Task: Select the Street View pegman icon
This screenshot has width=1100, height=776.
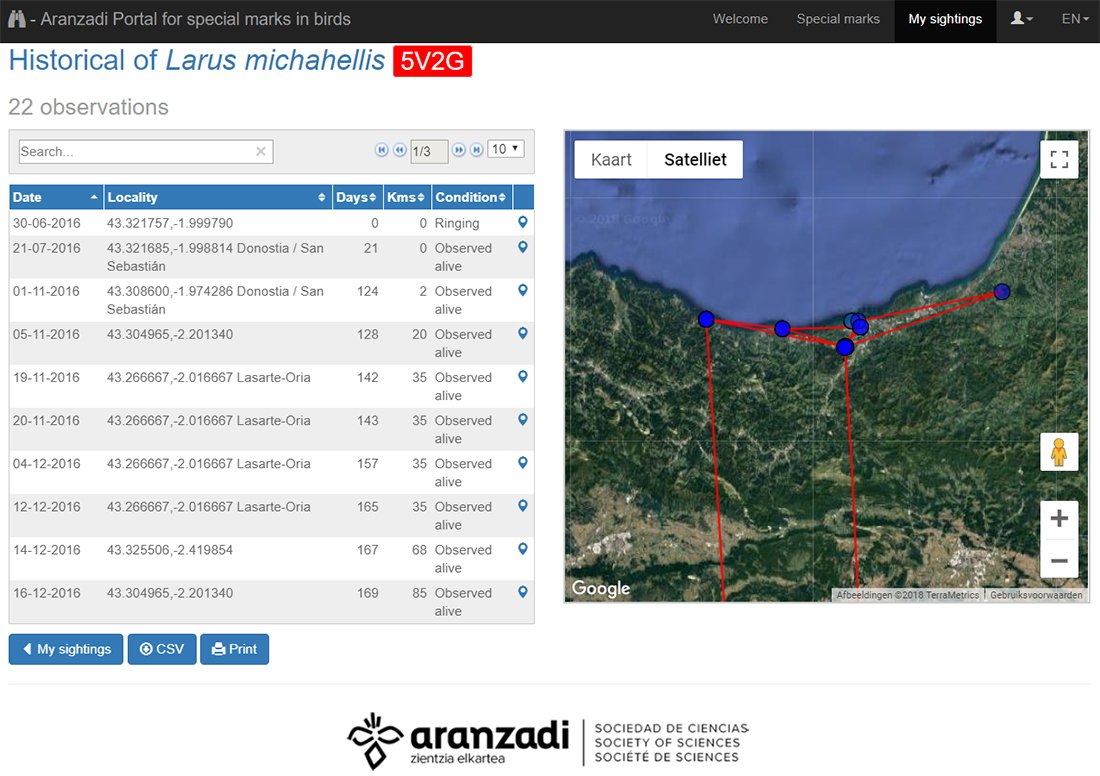Action: click(x=1059, y=453)
